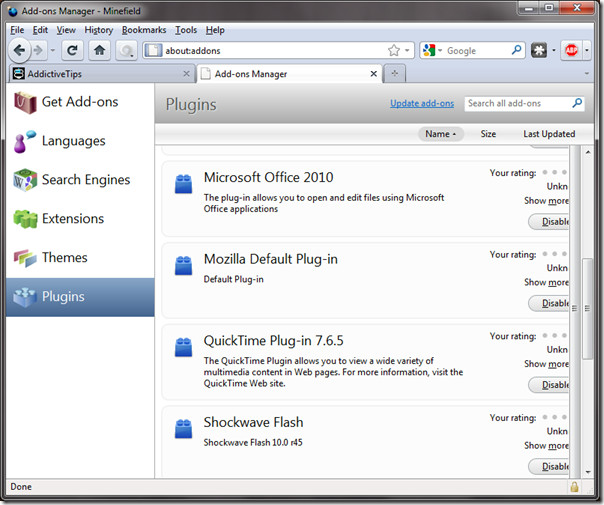Show more for Mozilla Default Plug-in
604x505 pixels.
coord(546,282)
